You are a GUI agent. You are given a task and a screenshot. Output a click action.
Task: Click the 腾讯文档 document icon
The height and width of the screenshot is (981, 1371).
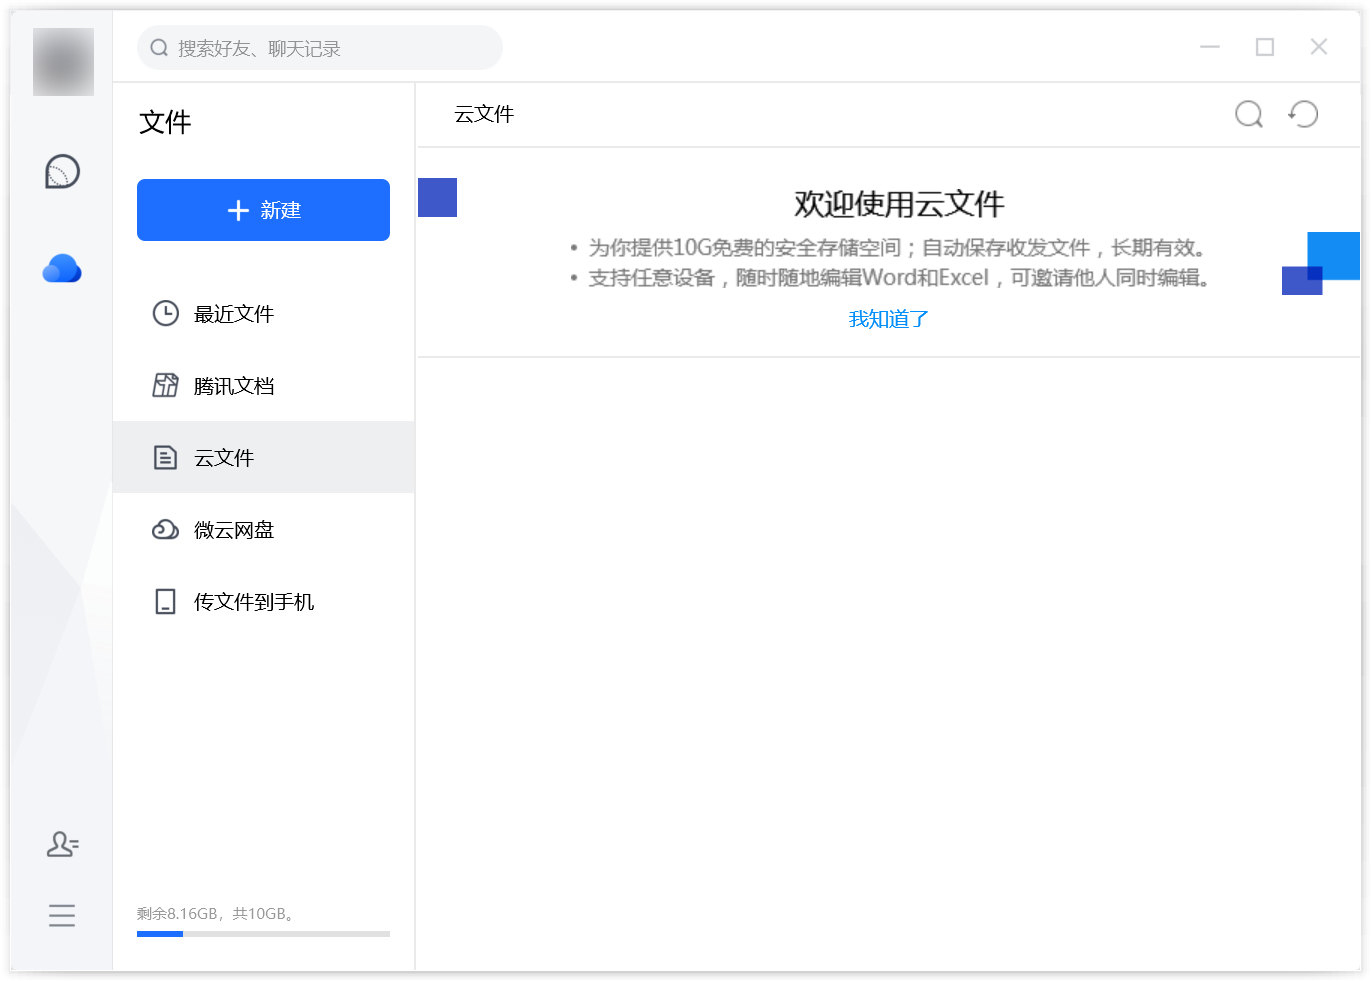pyautogui.click(x=165, y=386)
